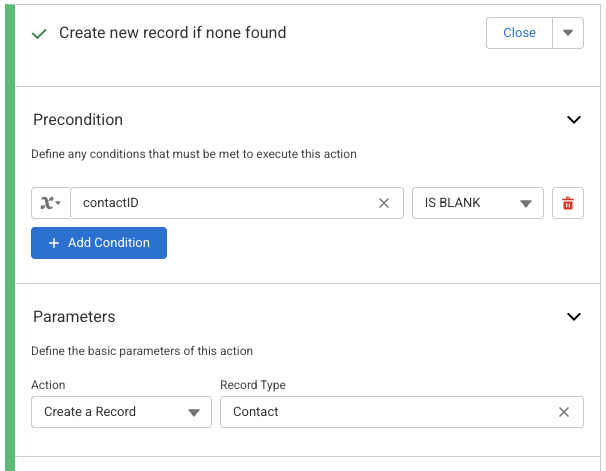Open the Create a Record action dropdown
Viewport: 606px width, 471px height.
[x=121, y=412]
